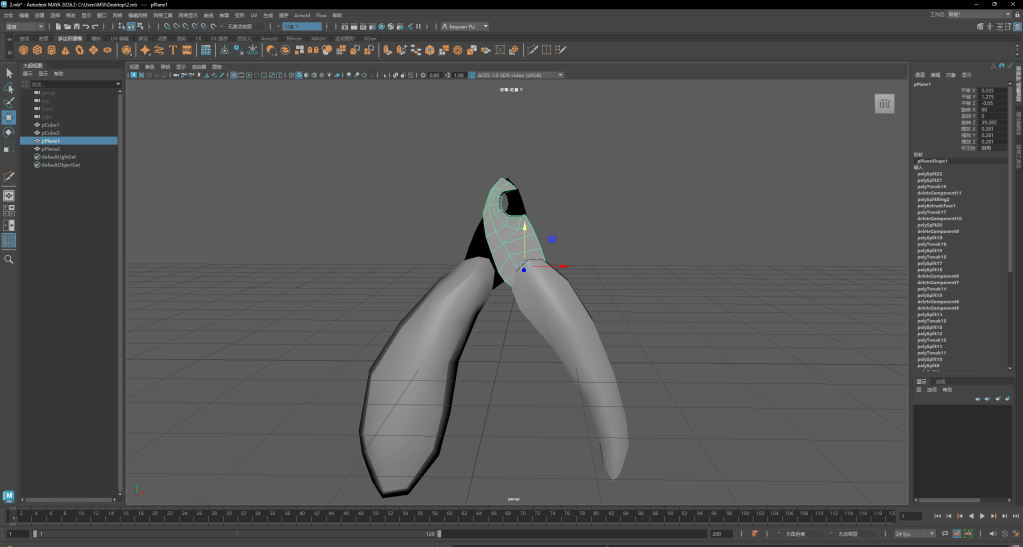Click the Maya home logo button
1023x547 pixels.
click(x=9, y=496)
